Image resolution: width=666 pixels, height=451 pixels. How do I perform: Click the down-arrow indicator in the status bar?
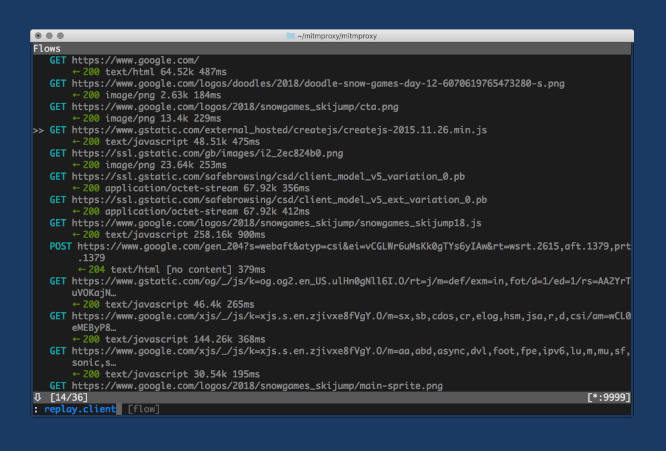click(x=37, y=397)
